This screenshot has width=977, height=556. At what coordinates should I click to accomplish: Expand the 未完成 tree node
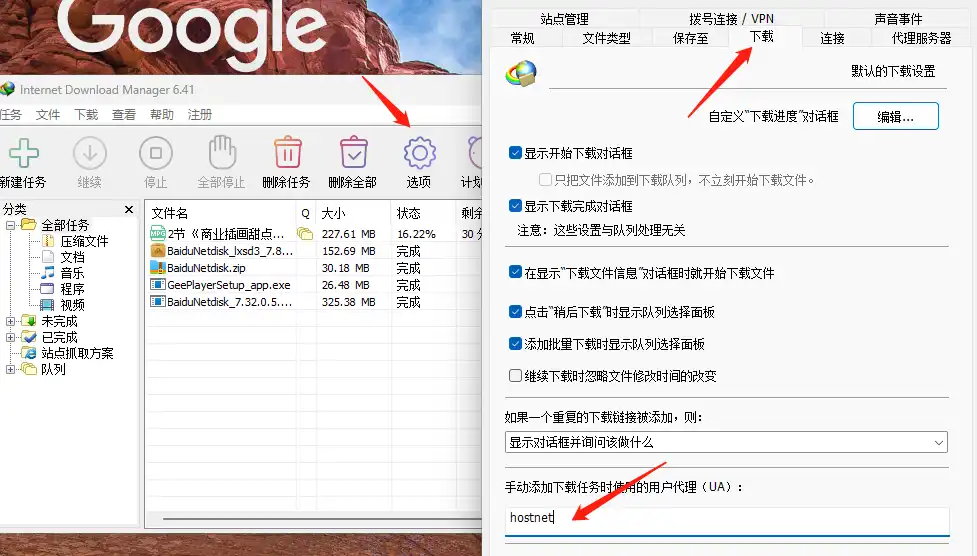click(11, 322)
